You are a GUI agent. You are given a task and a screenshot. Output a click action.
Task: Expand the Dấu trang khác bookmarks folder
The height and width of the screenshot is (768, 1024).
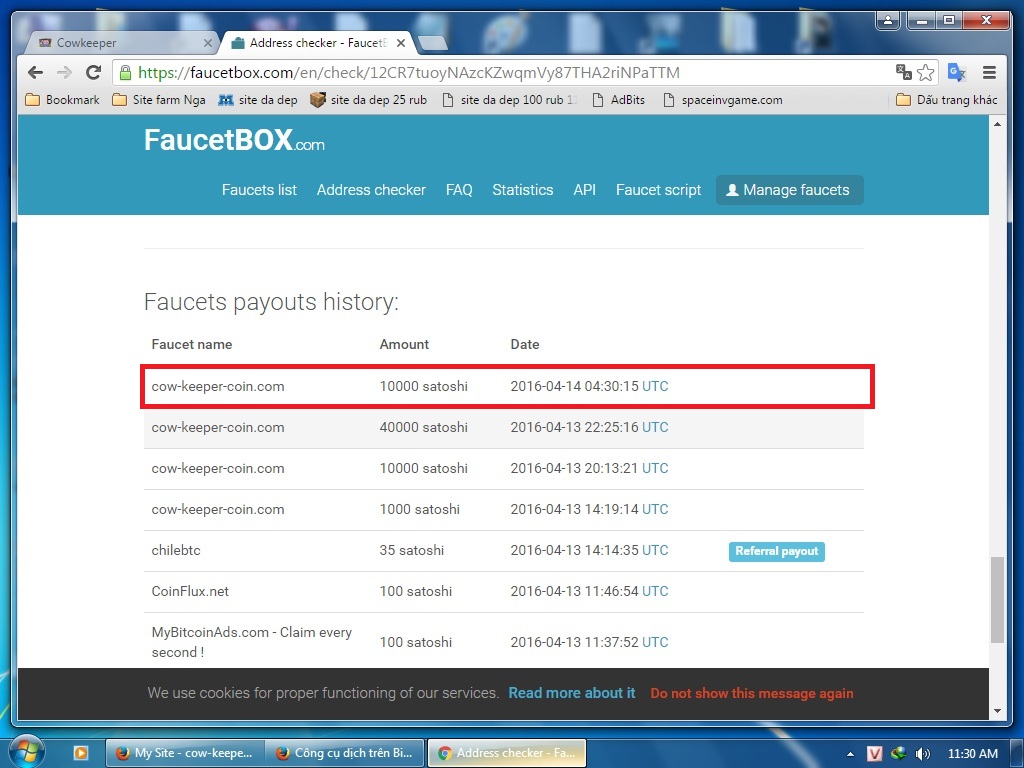pos(947,100)
